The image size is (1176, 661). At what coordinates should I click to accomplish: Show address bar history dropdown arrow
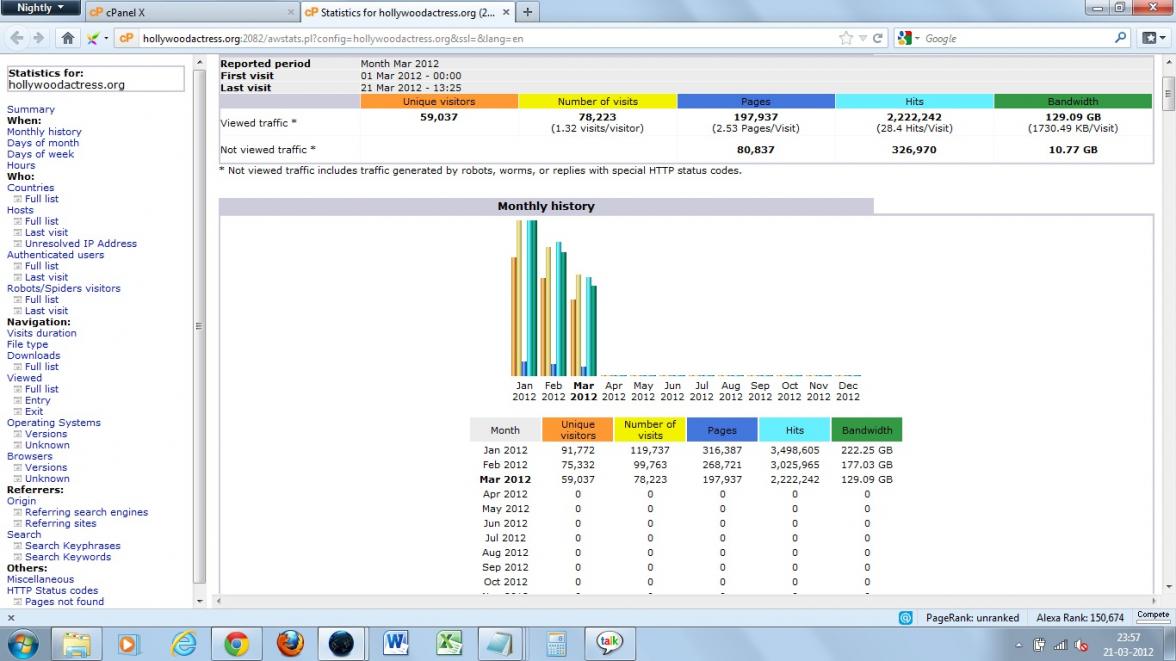coord(862,38)
